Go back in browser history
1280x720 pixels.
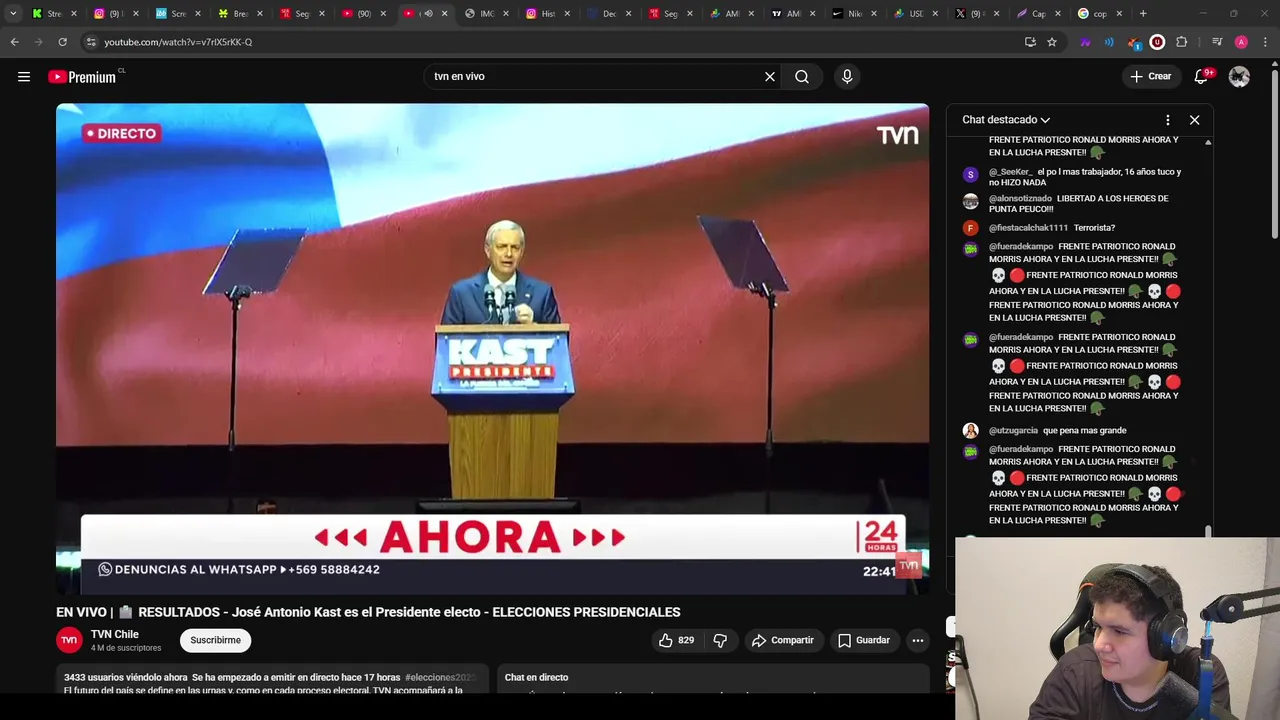tap(14, 42)
